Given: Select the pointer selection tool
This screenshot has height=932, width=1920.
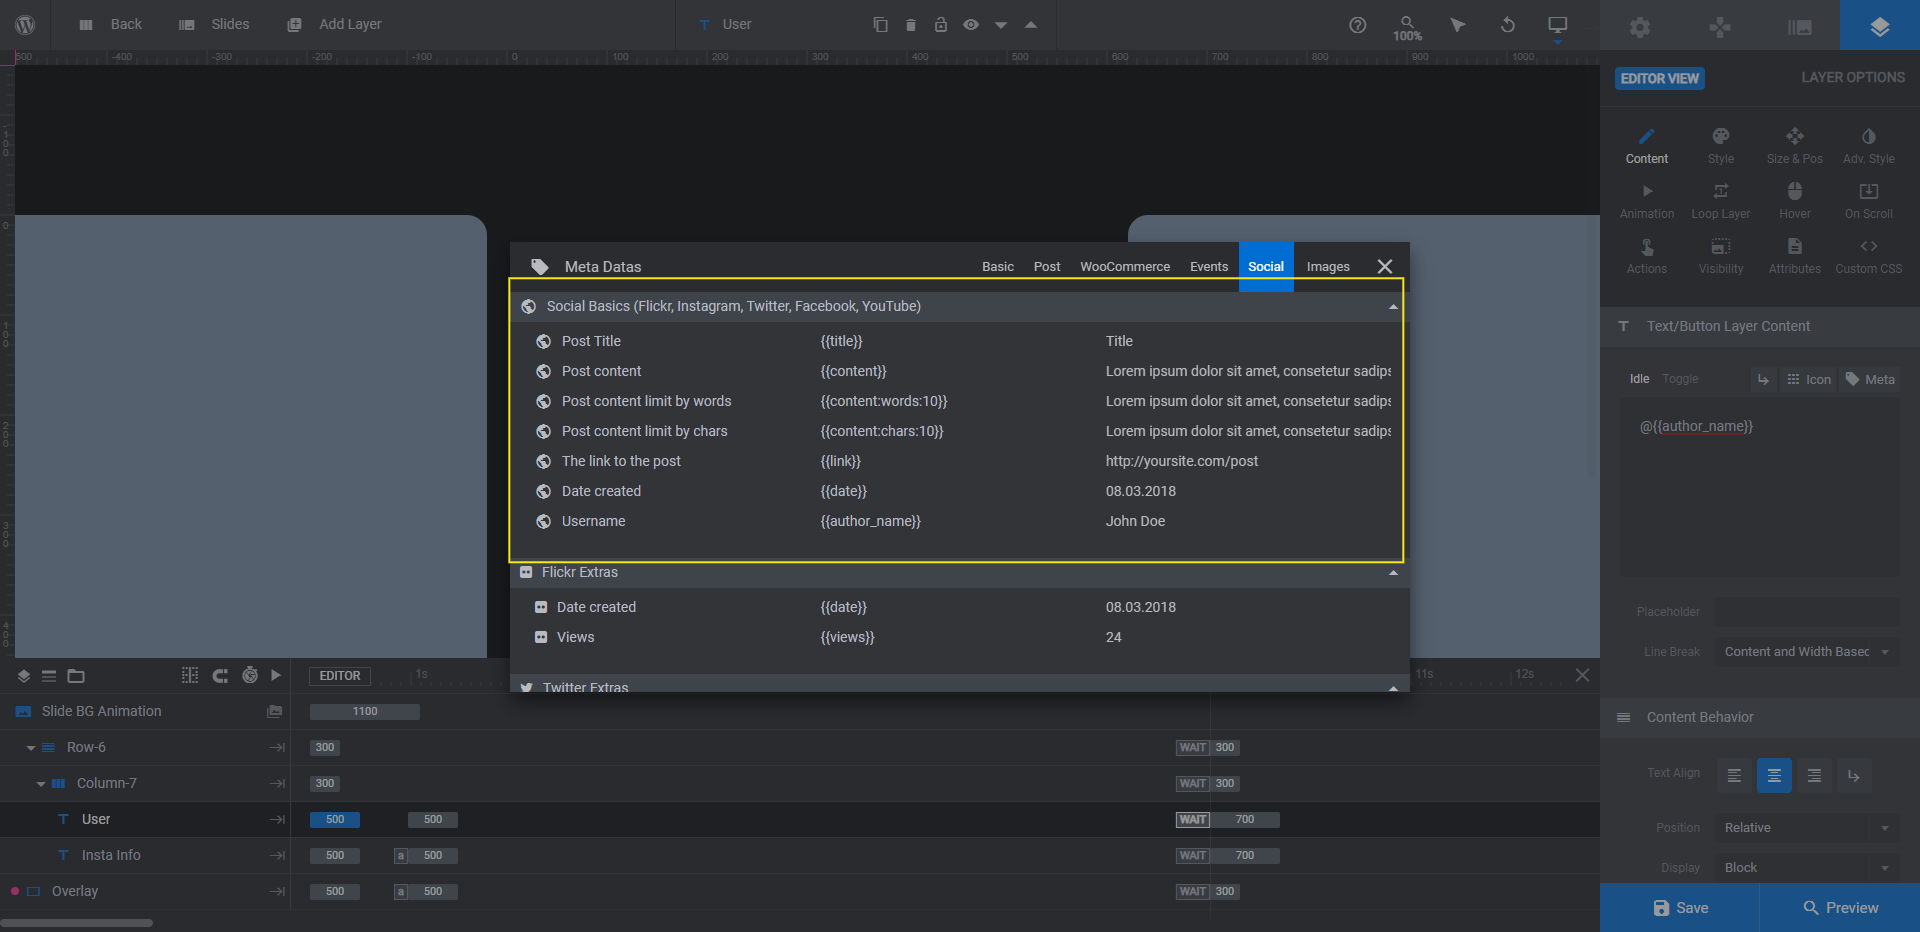Looking at the screenshot, I should click(x=1458, y=25).
